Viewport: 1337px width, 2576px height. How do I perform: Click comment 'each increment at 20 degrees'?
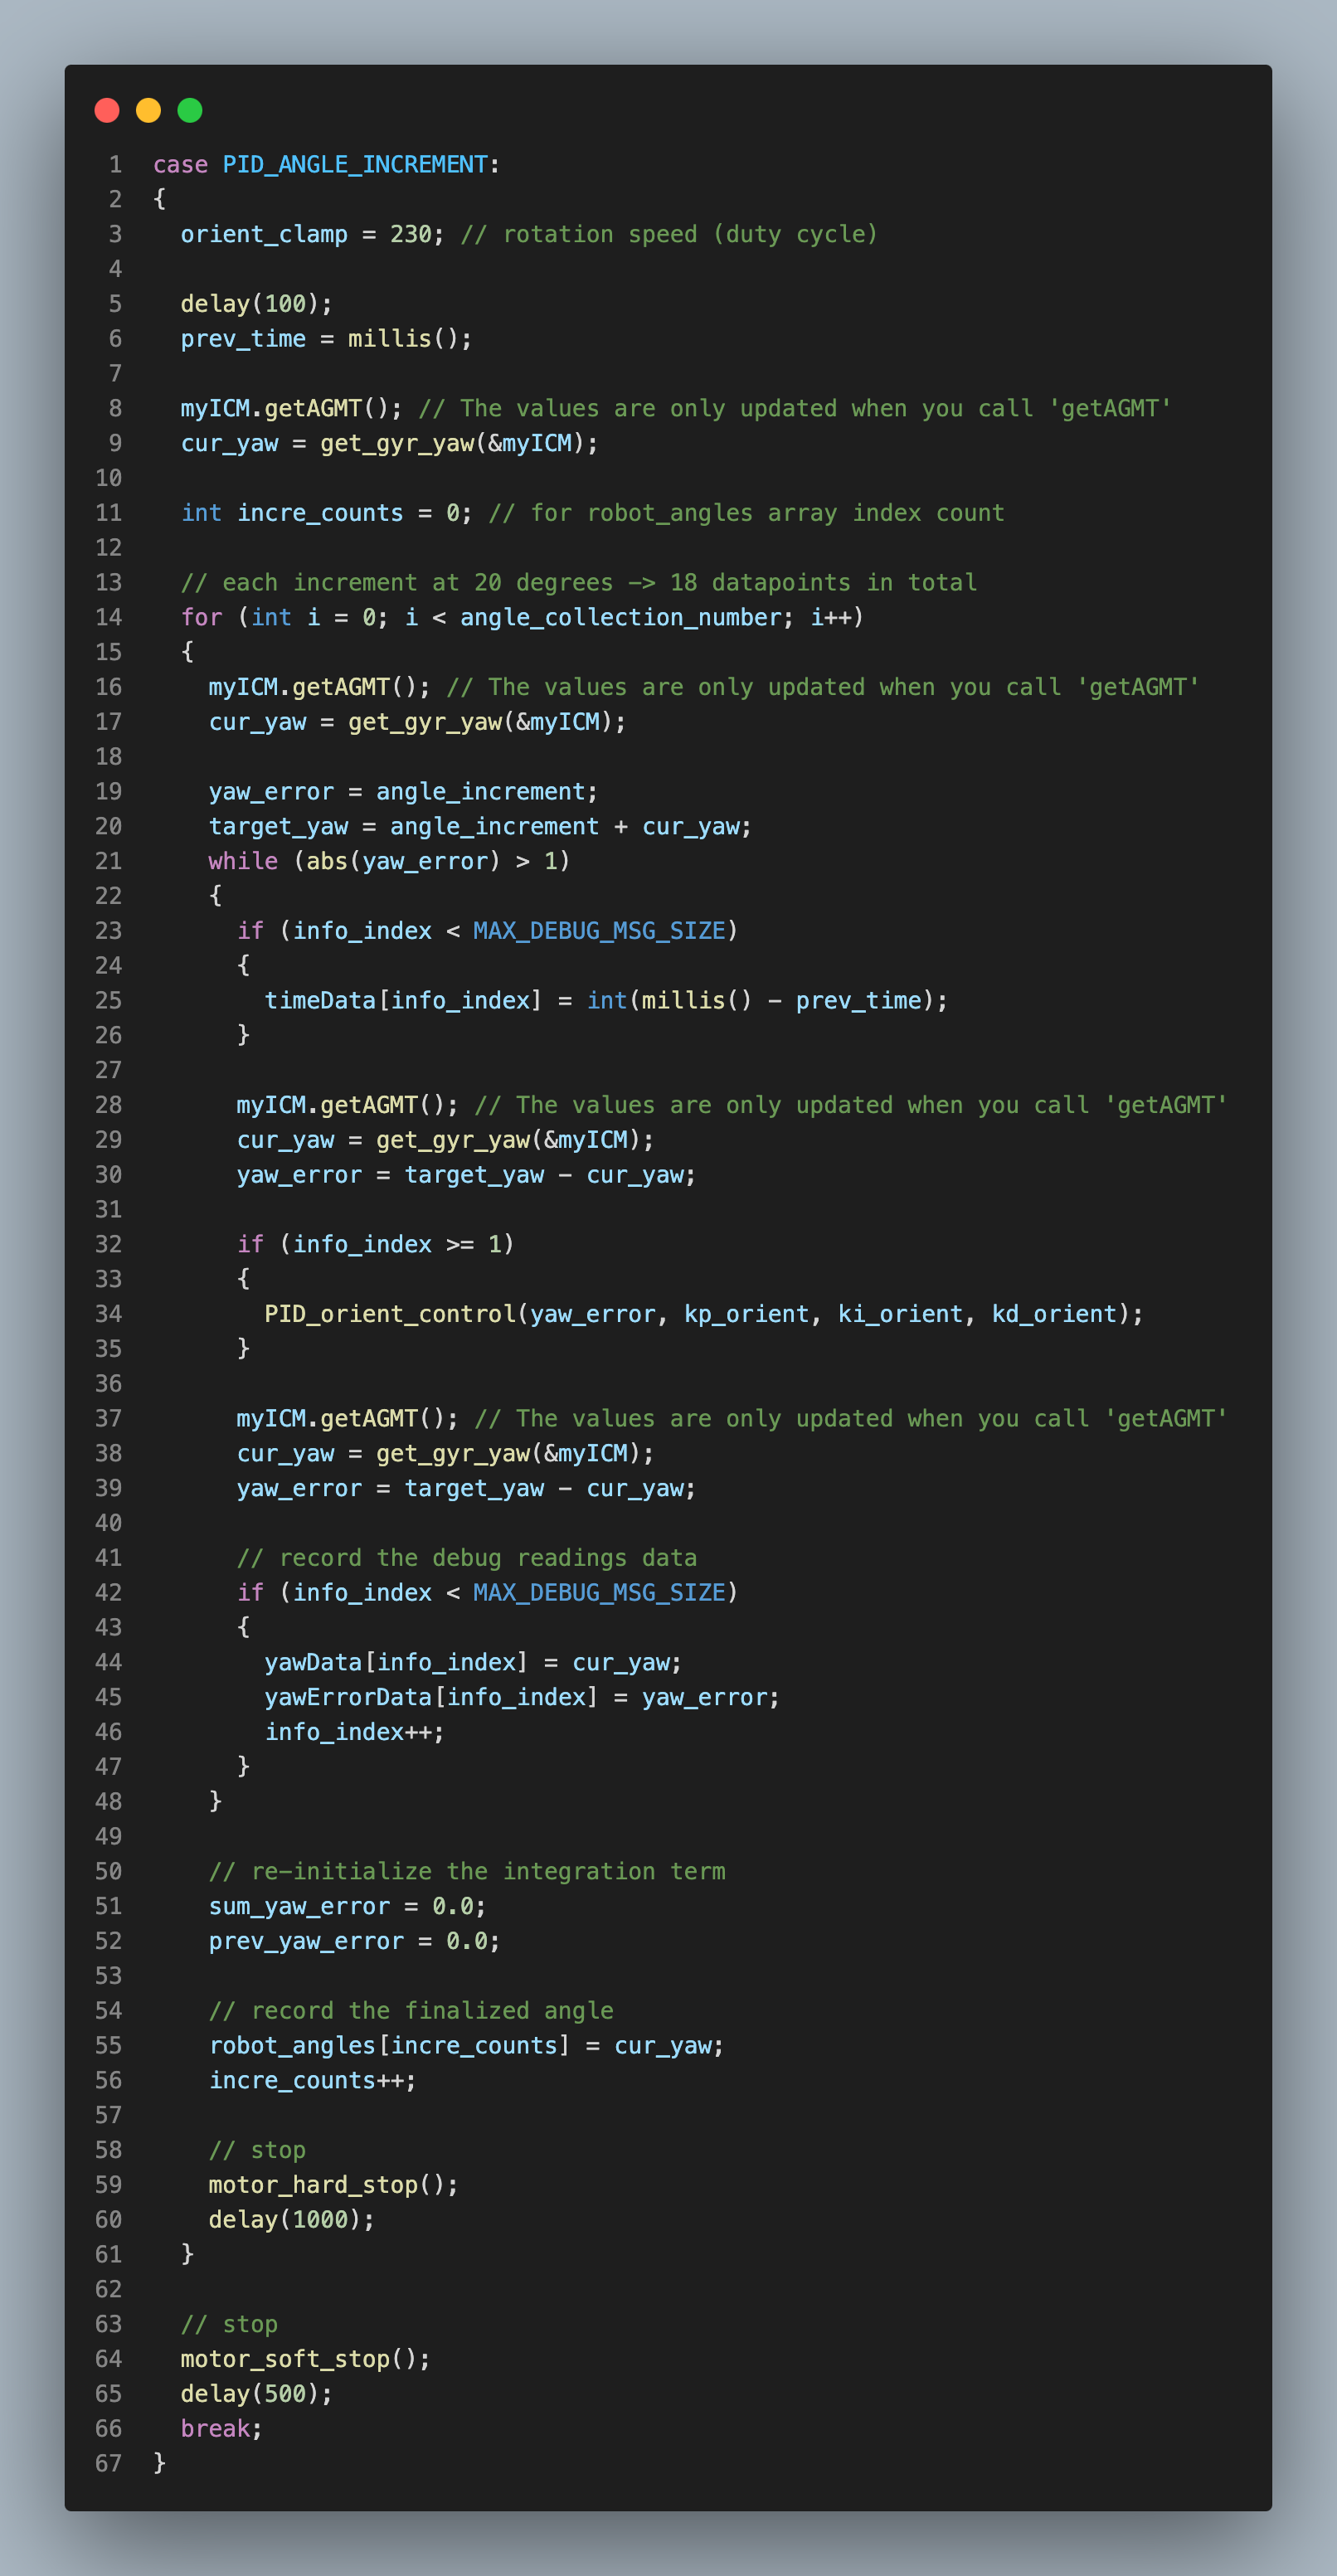coord(418,583)
